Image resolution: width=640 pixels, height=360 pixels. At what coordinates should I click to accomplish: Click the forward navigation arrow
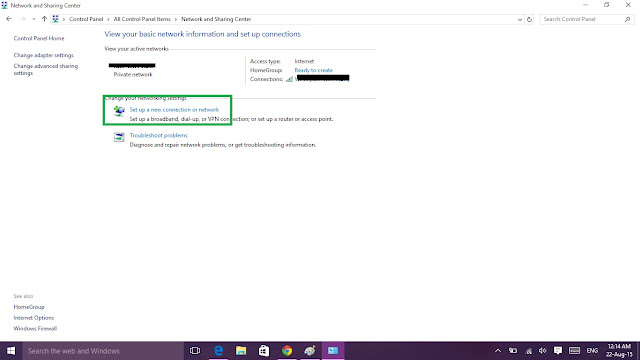point(22,19)
